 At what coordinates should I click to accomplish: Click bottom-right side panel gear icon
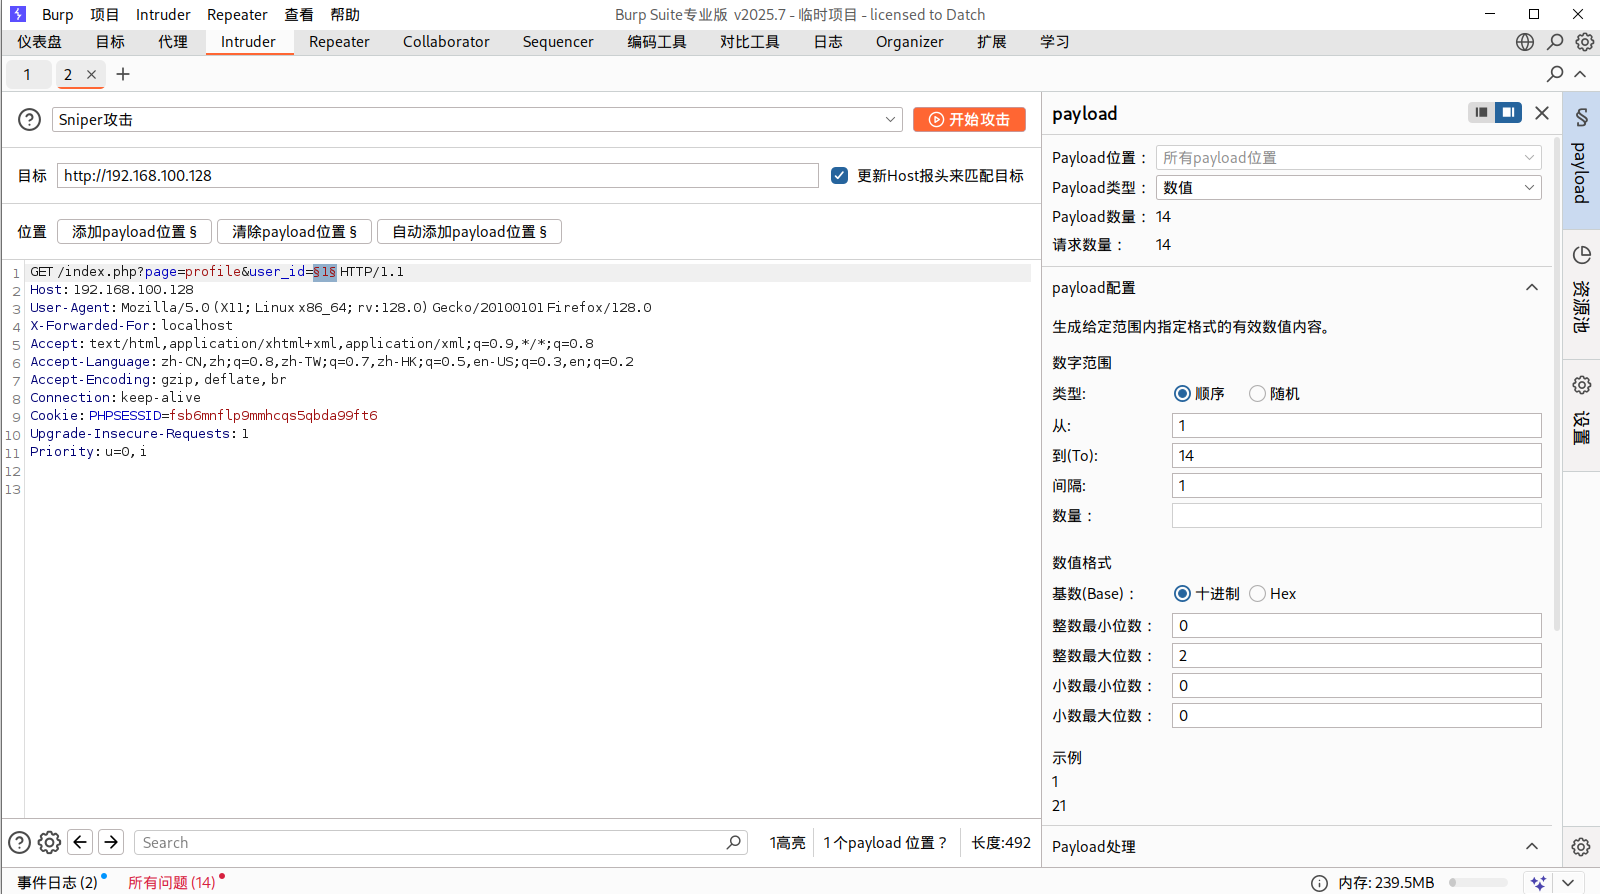[1581, 847]
